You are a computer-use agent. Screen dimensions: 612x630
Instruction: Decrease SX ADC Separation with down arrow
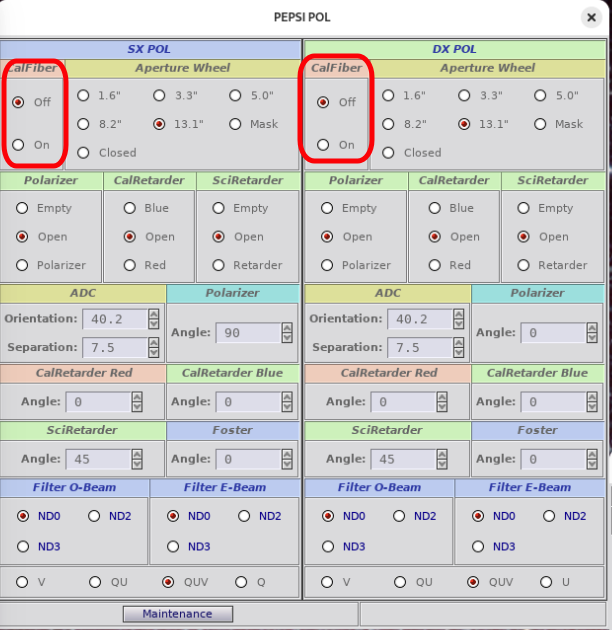pyautogui.click(x=153, y=352)
